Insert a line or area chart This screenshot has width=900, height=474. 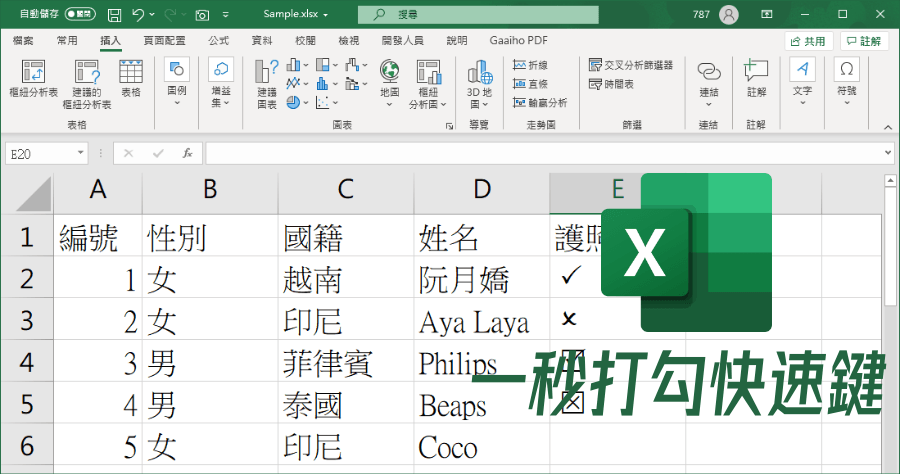[297, 84]
